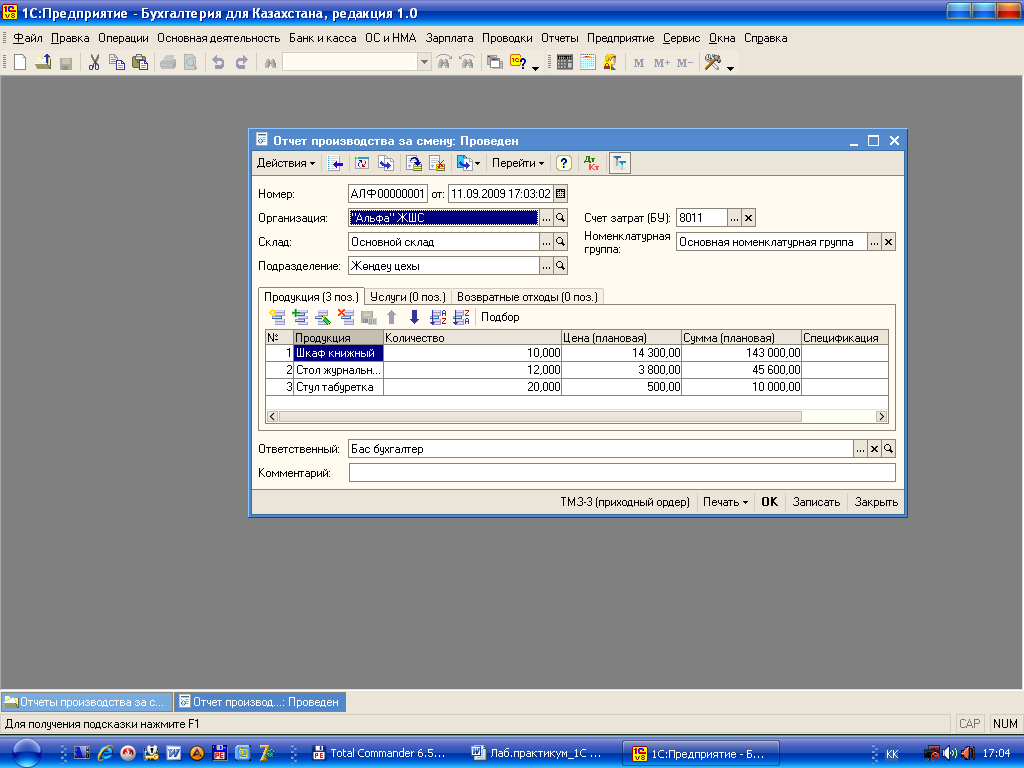
Task: Expand the search combo box dropdown arrow
Action: pyautogui.click(x=424, y=63)
